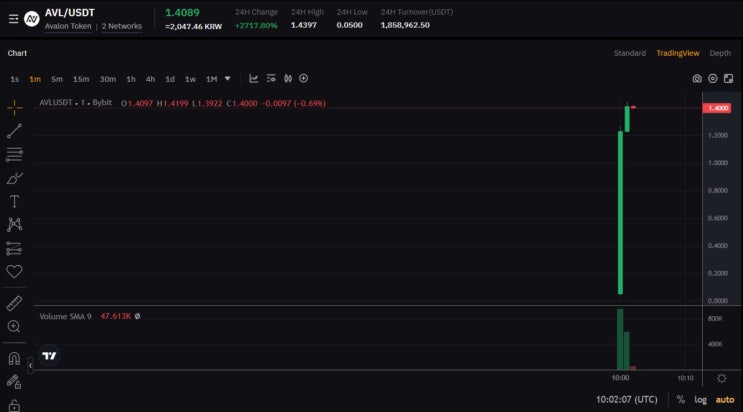
Task: Select the ruler measure tool
Action: tap(14, 303)
